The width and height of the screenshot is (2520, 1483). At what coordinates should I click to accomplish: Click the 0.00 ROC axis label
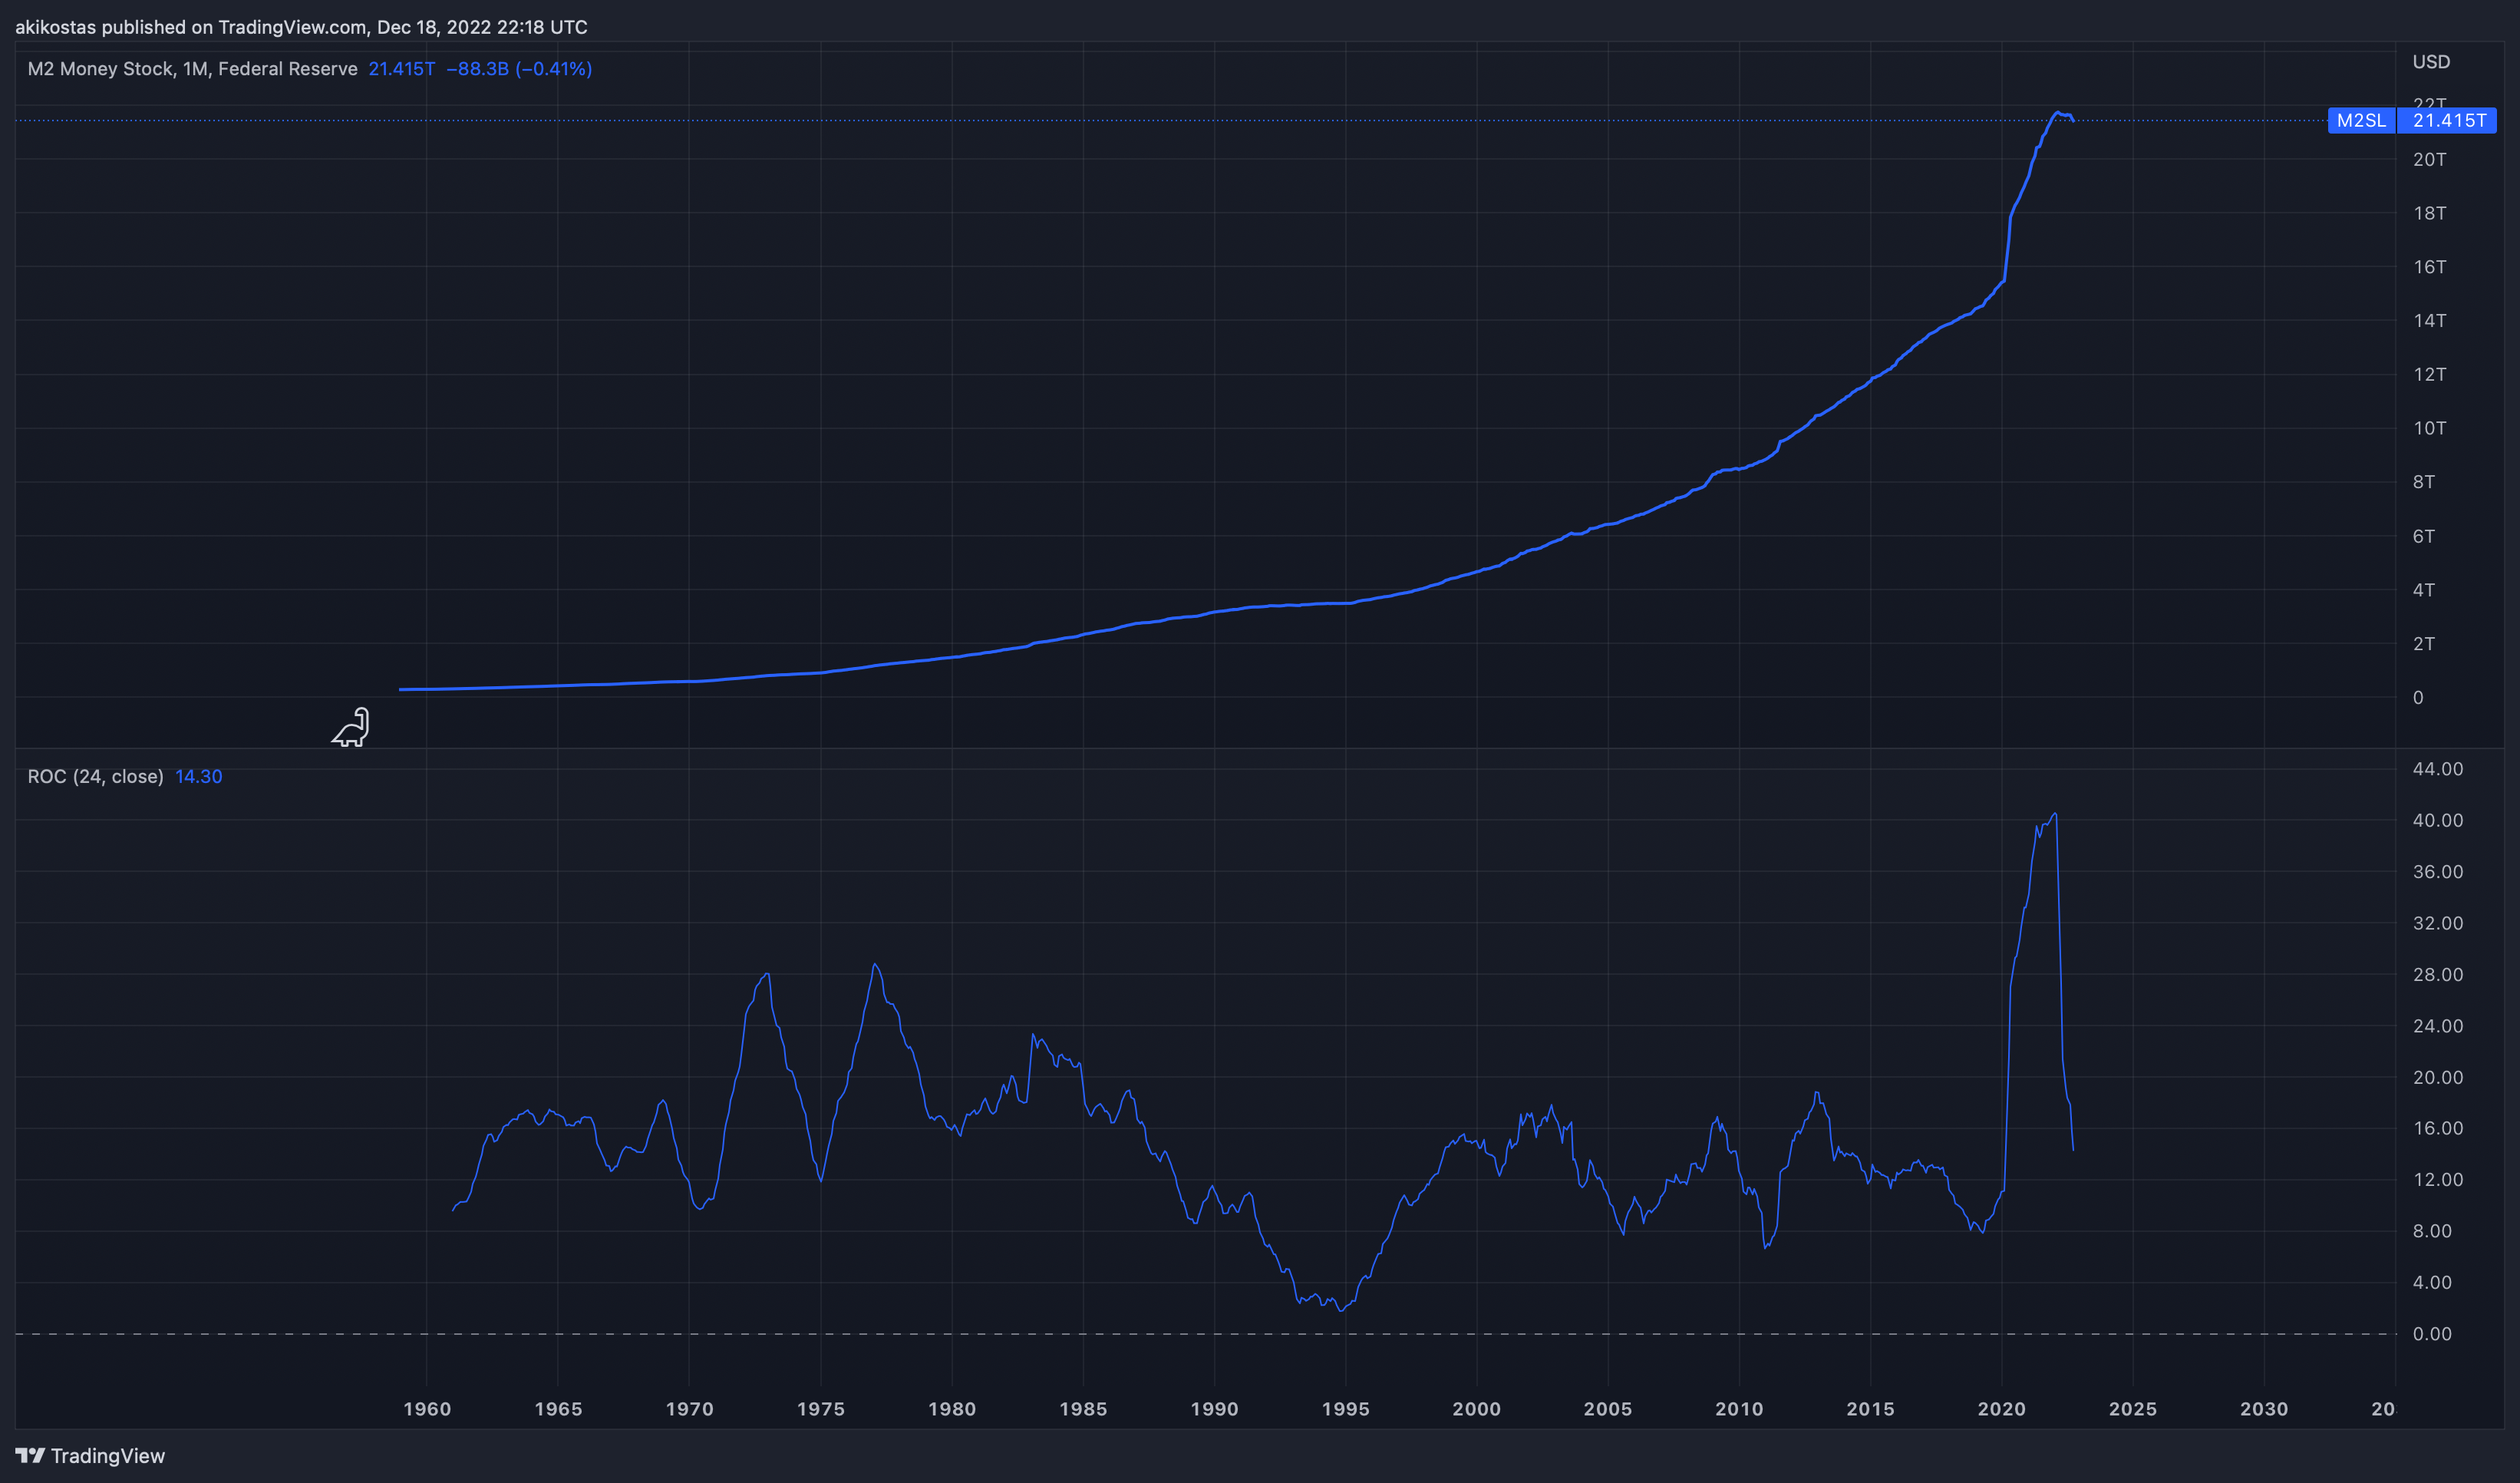coord(2432,1333)
